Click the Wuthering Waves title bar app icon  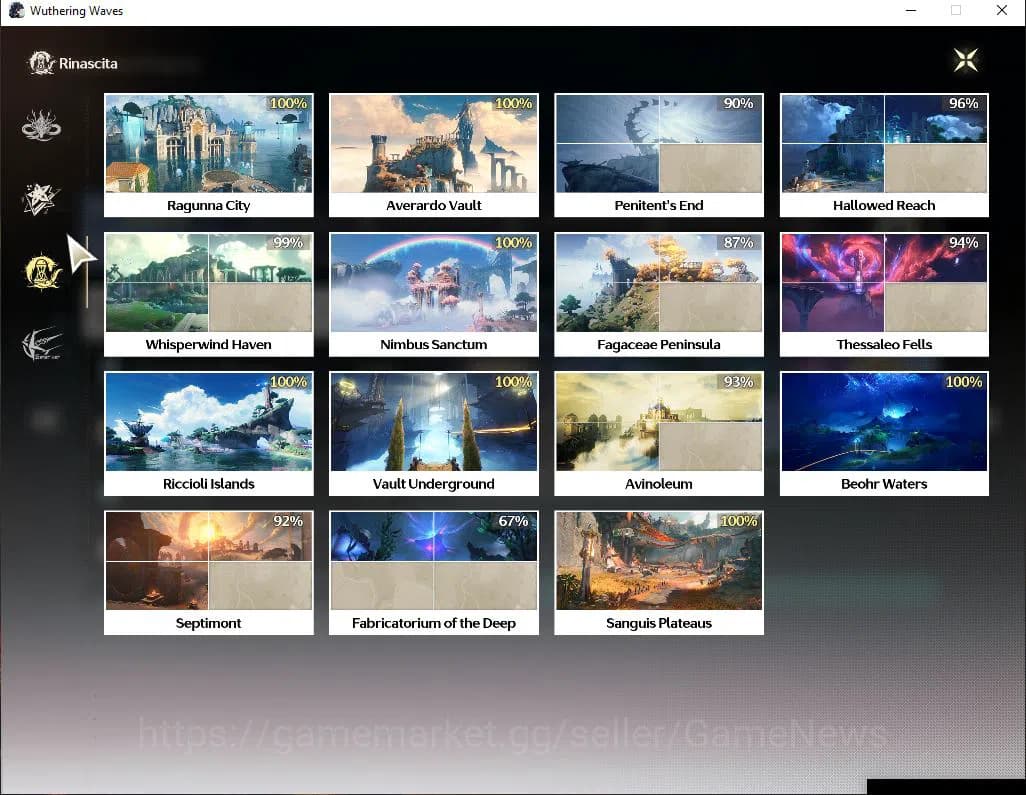[14, 11]
